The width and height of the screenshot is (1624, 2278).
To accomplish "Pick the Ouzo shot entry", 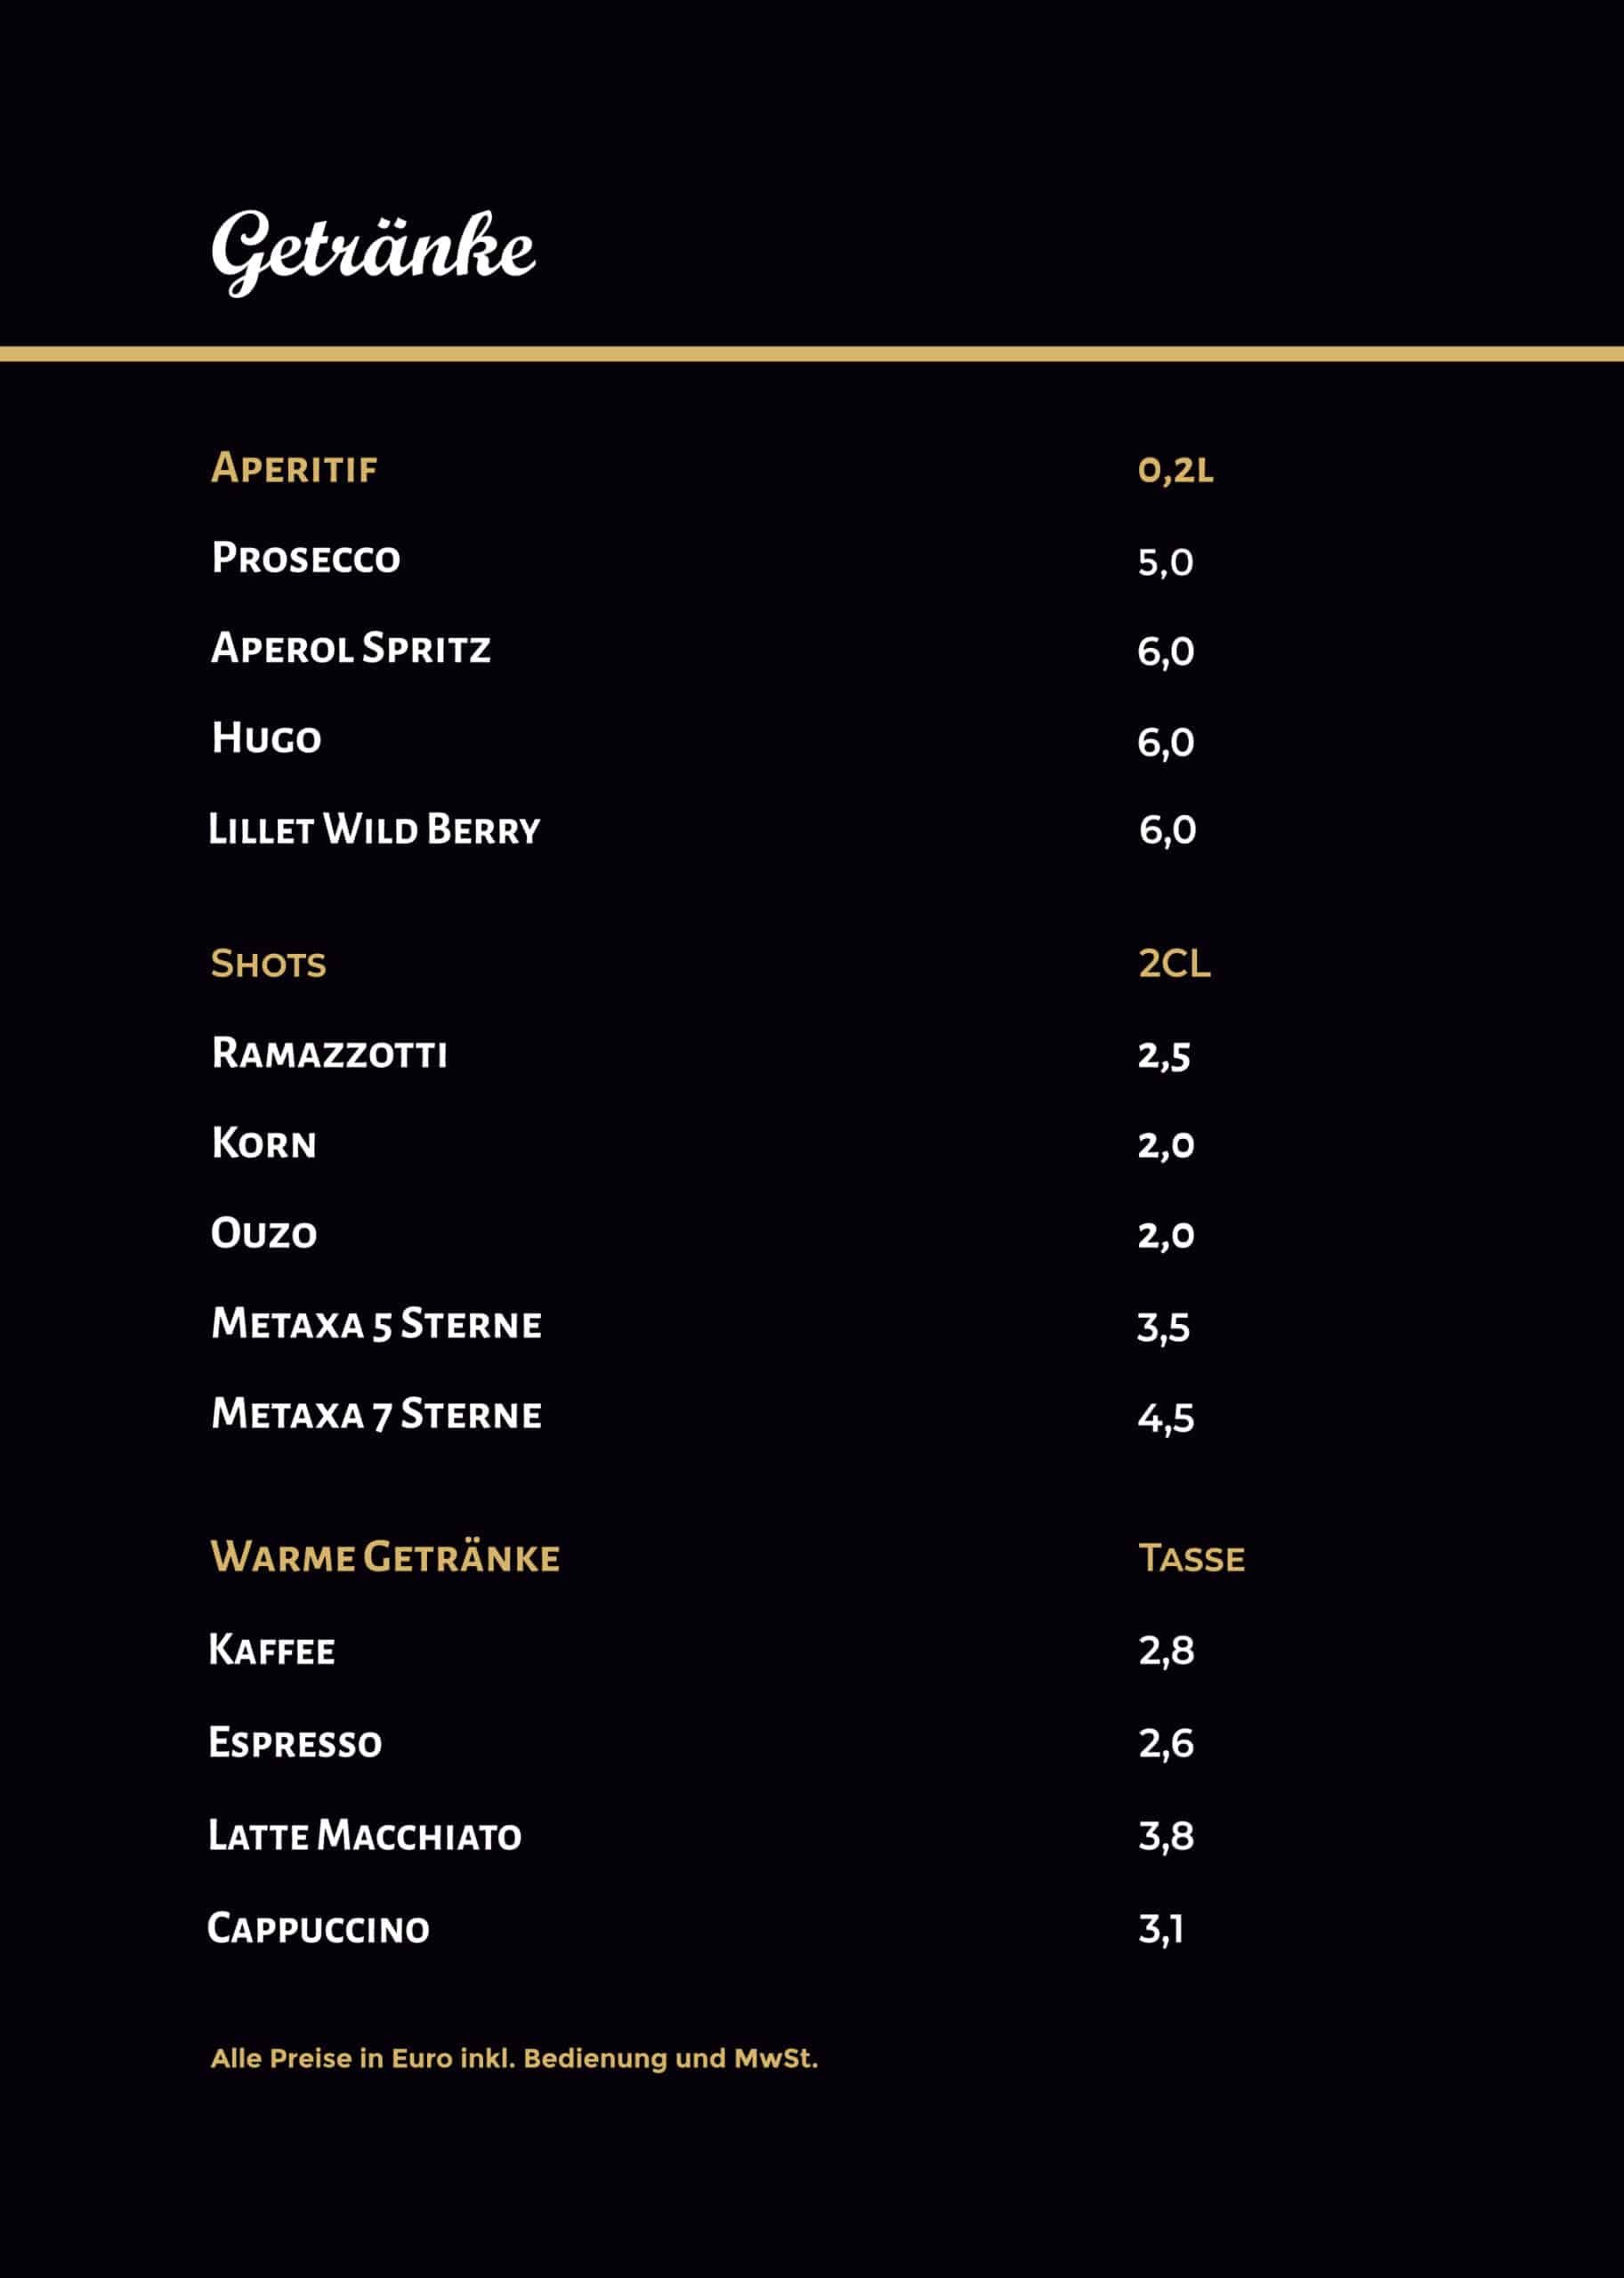I will pos(264,1233).
